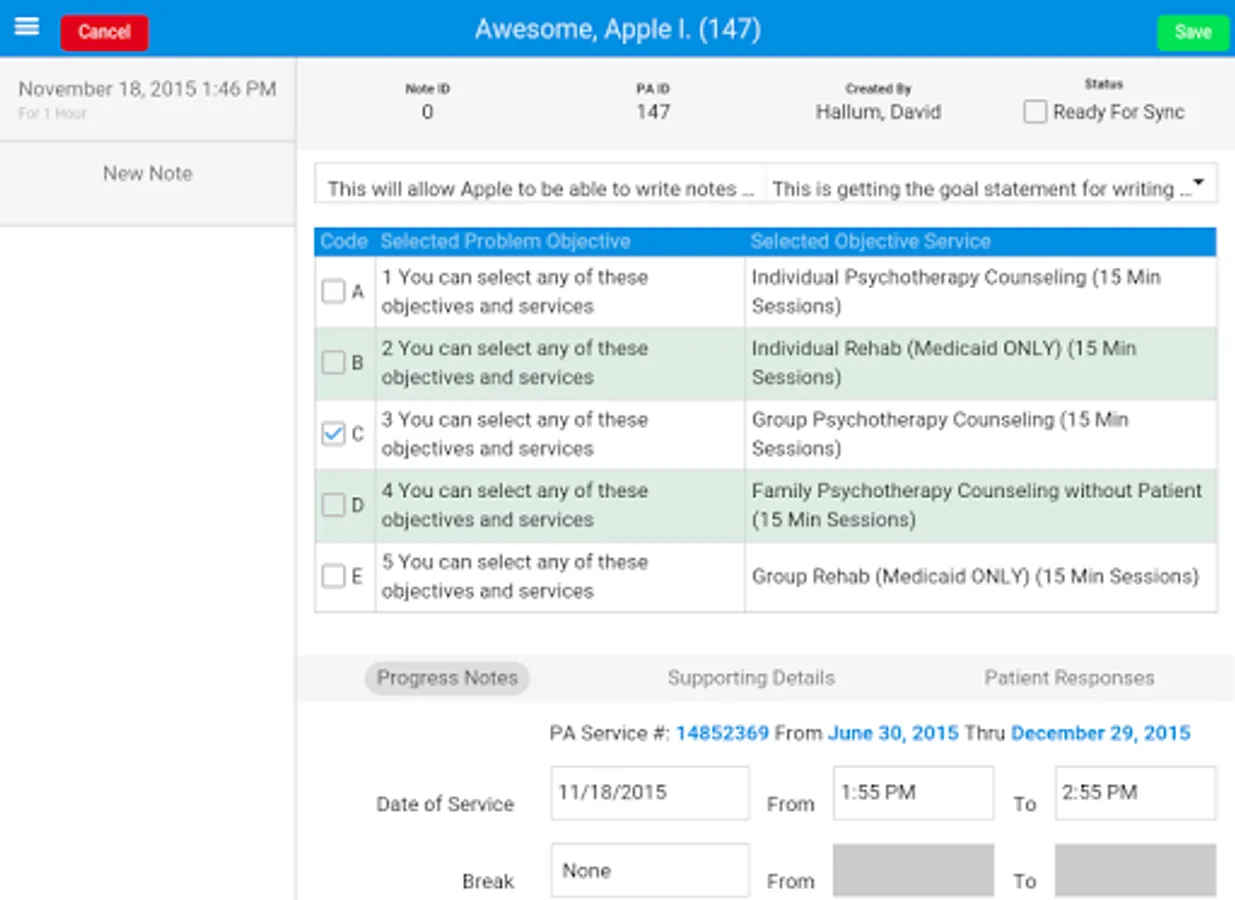Toggle the code D objective checkbox
This screenshot has width=1235, height=900.
[x=333, y=505]
